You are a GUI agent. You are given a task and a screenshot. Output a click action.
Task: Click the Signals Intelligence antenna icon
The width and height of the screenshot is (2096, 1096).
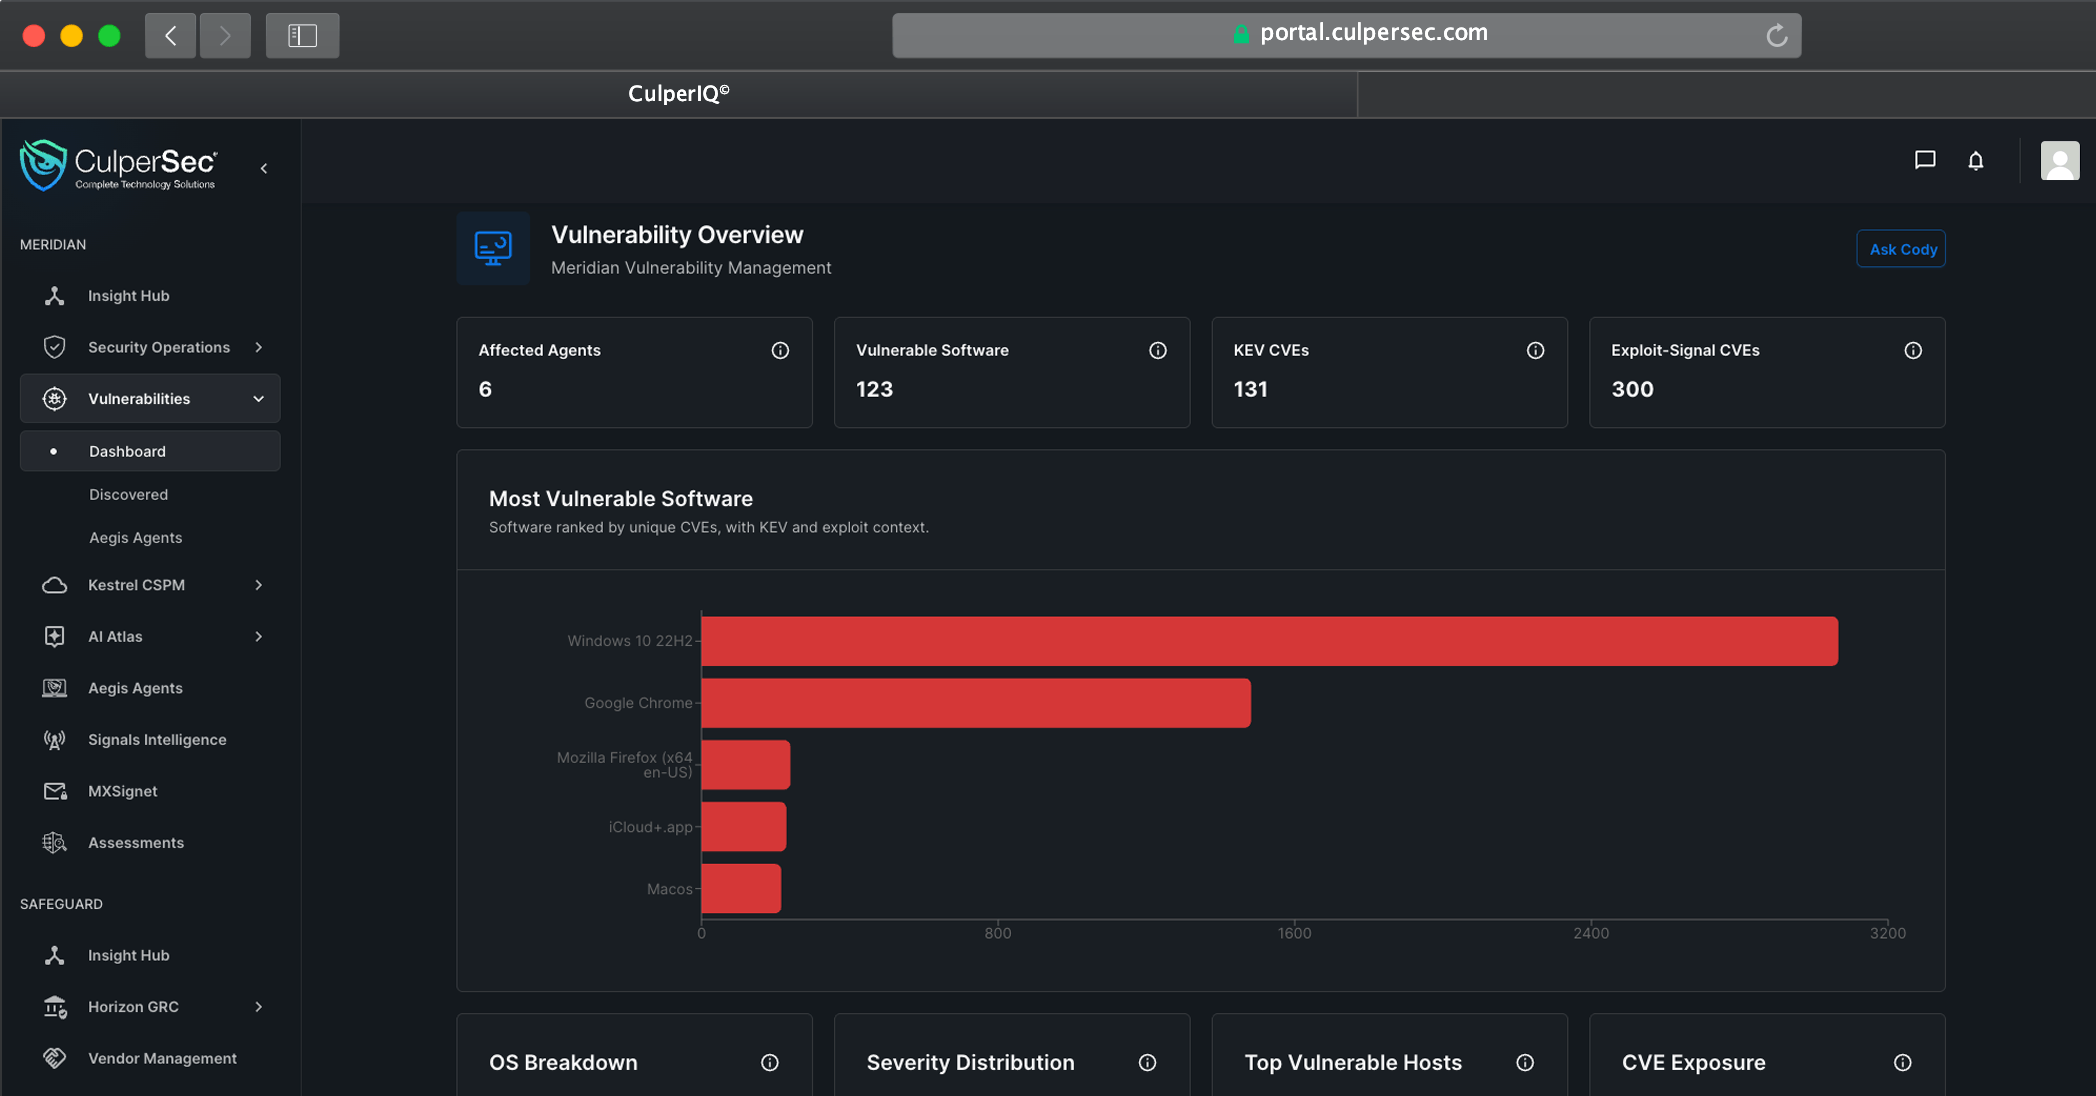(55, 740)
